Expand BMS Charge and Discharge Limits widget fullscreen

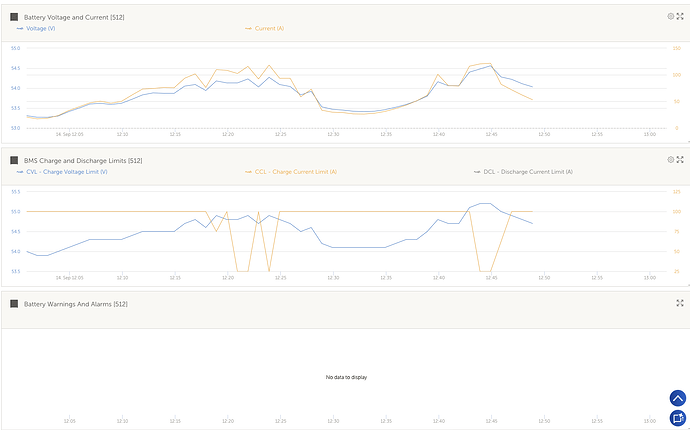pyautogui.click(x=680, y=160)
